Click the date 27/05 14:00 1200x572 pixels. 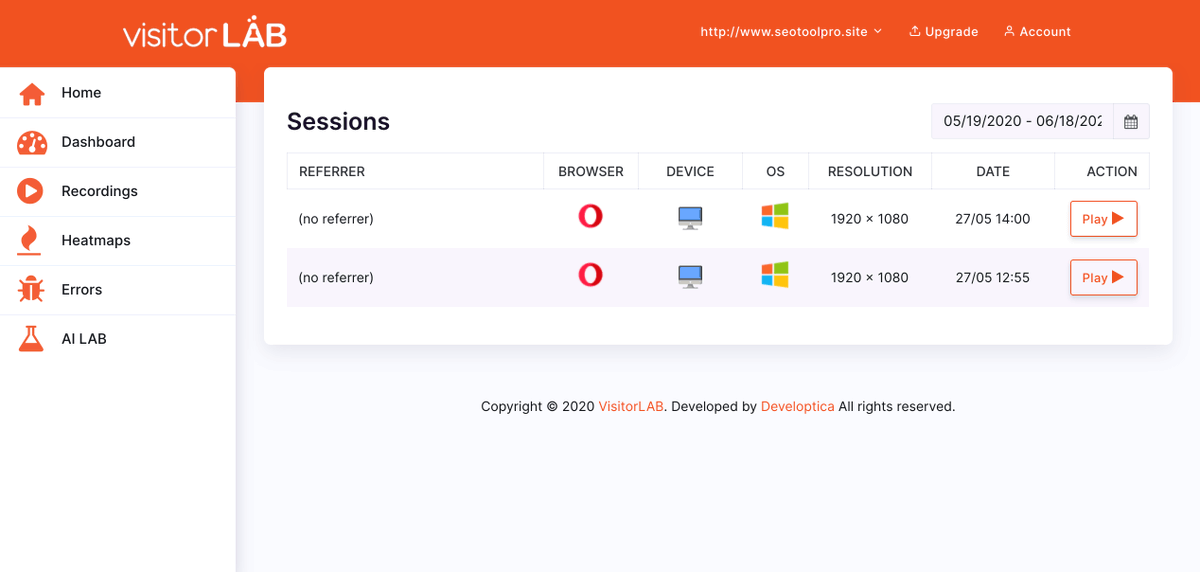point(993,219)
